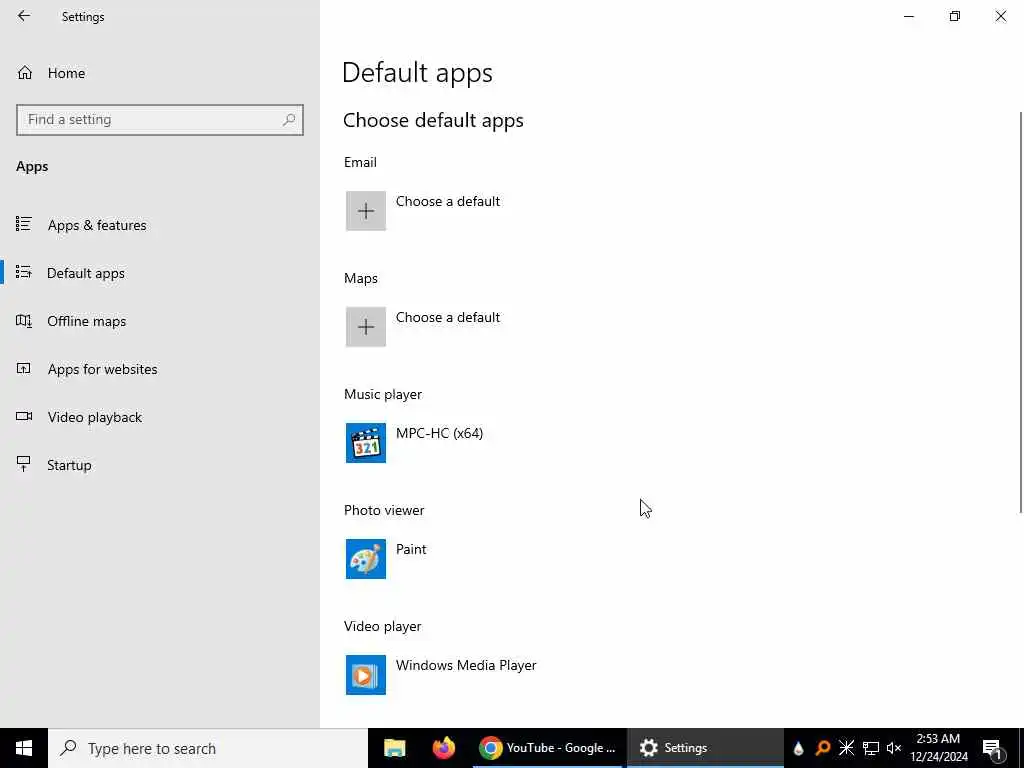Go back using the Settings back arrow
The height and width of the screenshot is (768, 1024).
[x=24, y=16]
